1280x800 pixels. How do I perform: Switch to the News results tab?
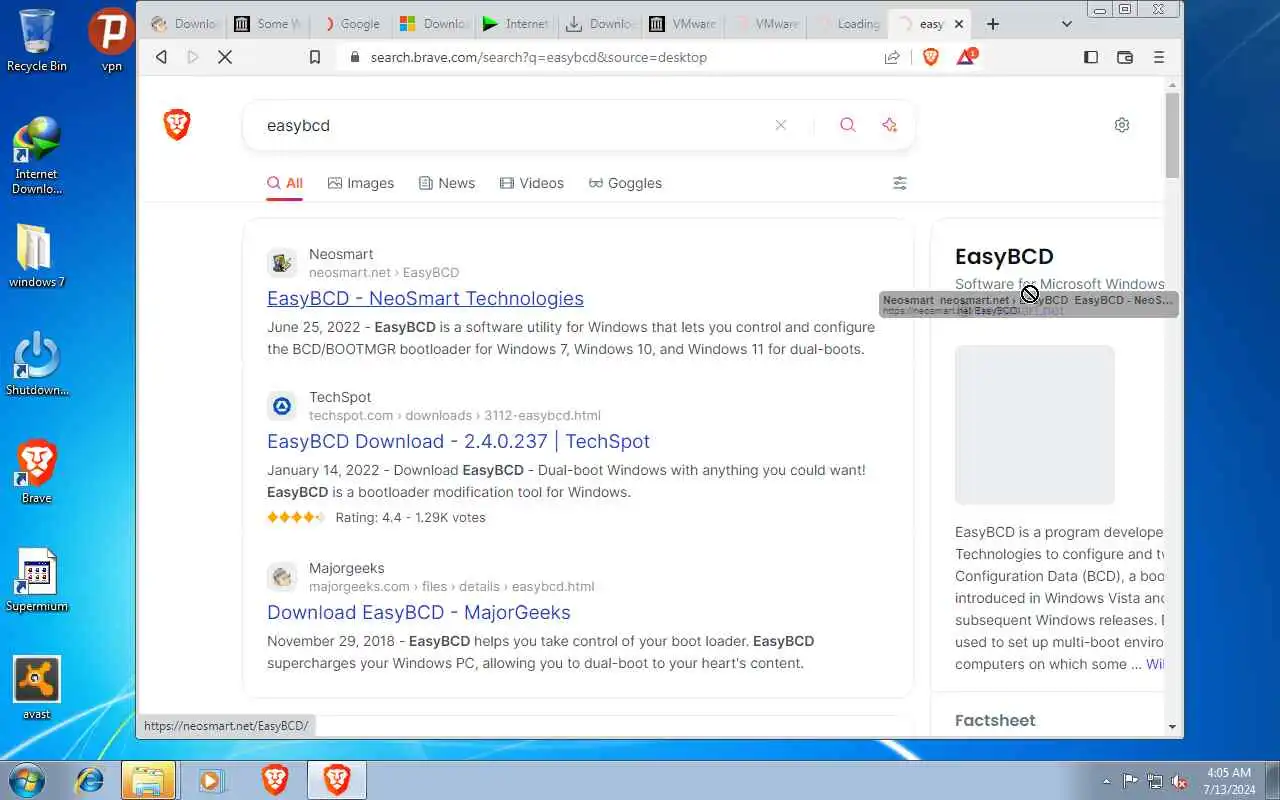click(447, 183)
